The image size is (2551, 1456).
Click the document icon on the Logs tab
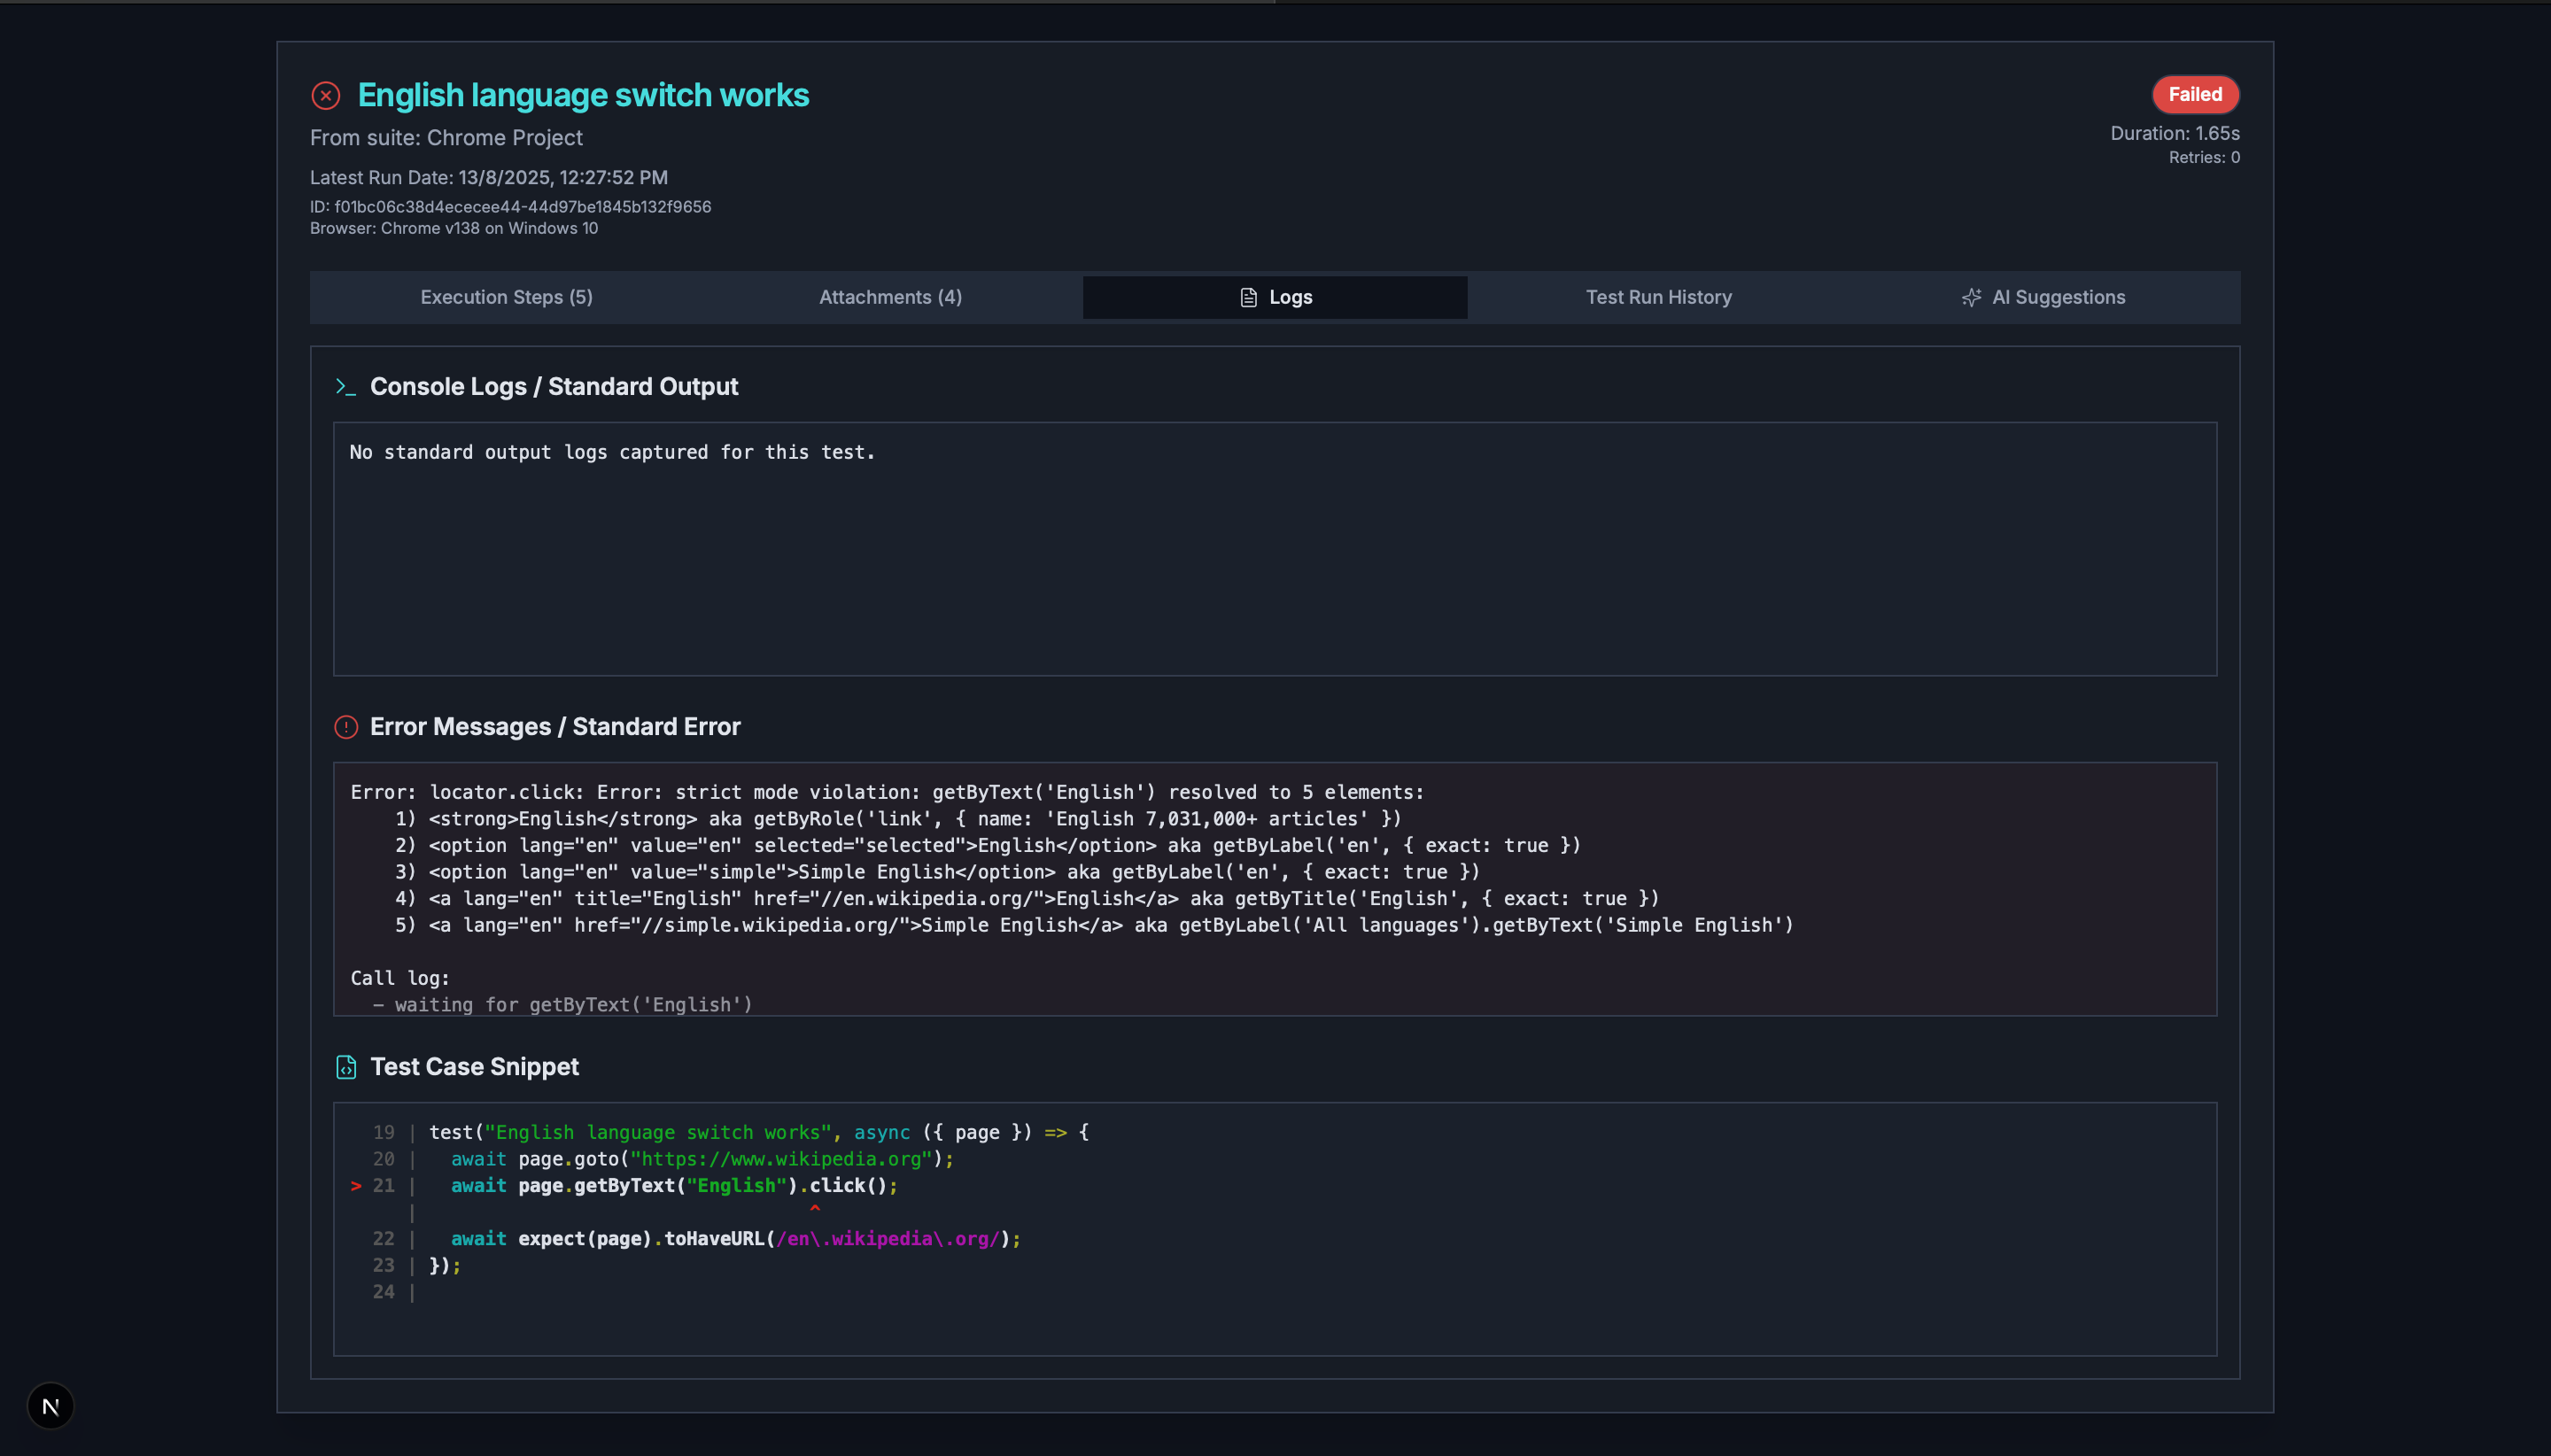tap(1248, 297)
